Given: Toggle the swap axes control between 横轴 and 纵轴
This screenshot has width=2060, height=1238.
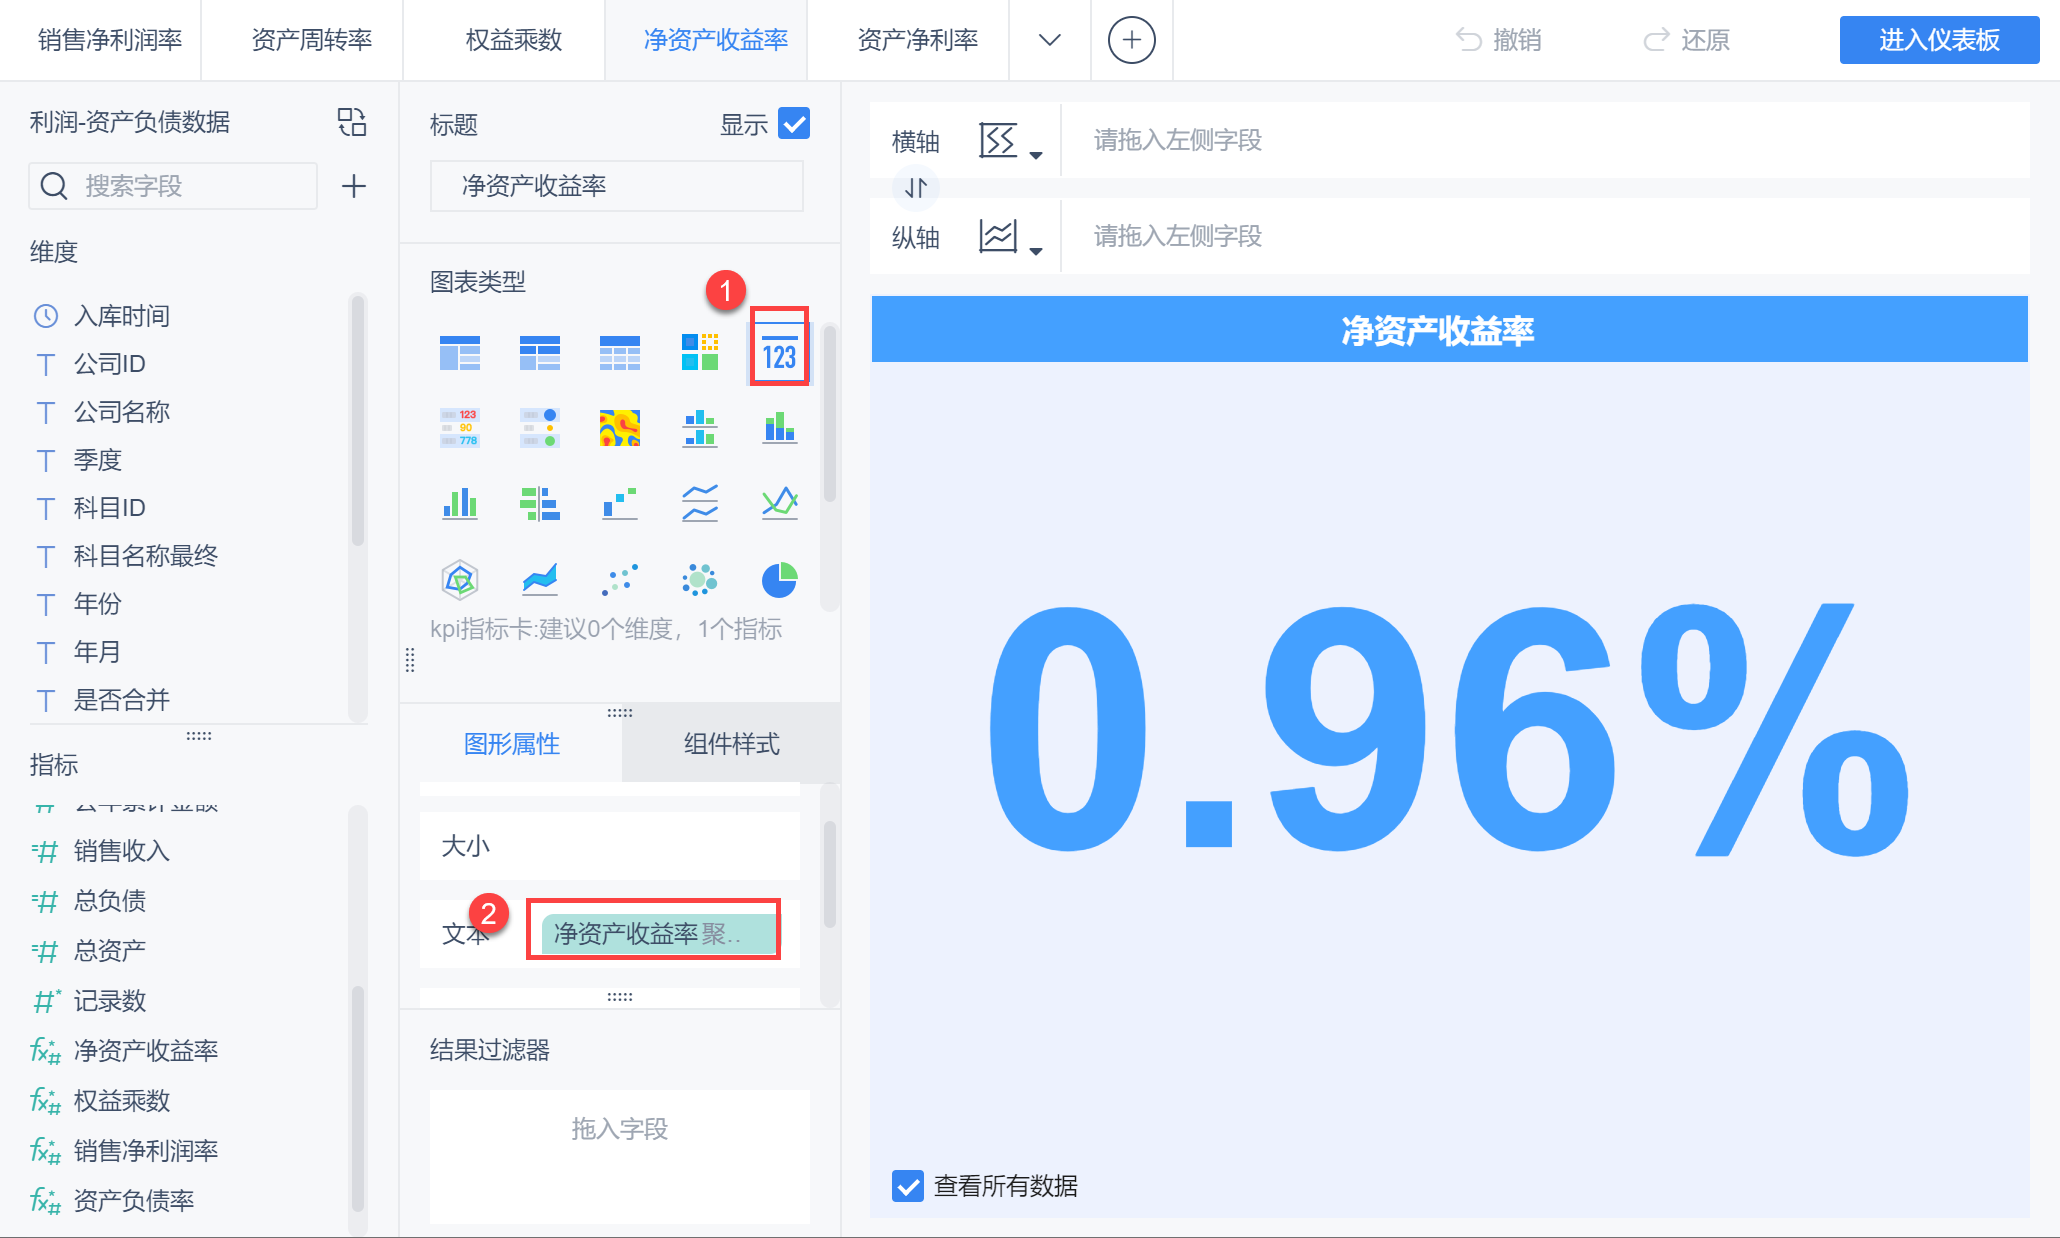Looking at the screenshot, I should [914, 187].
